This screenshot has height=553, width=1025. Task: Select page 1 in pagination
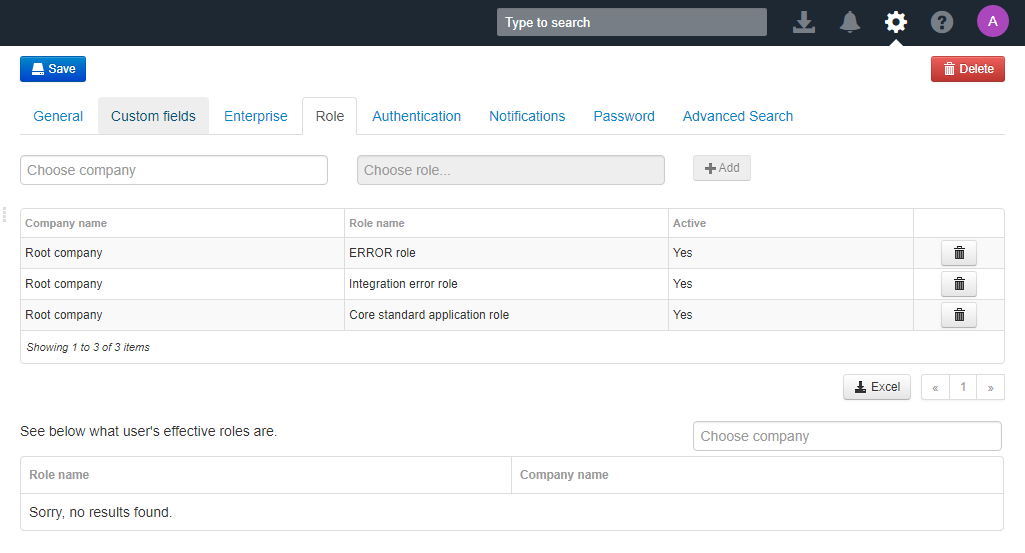point(963,387)
